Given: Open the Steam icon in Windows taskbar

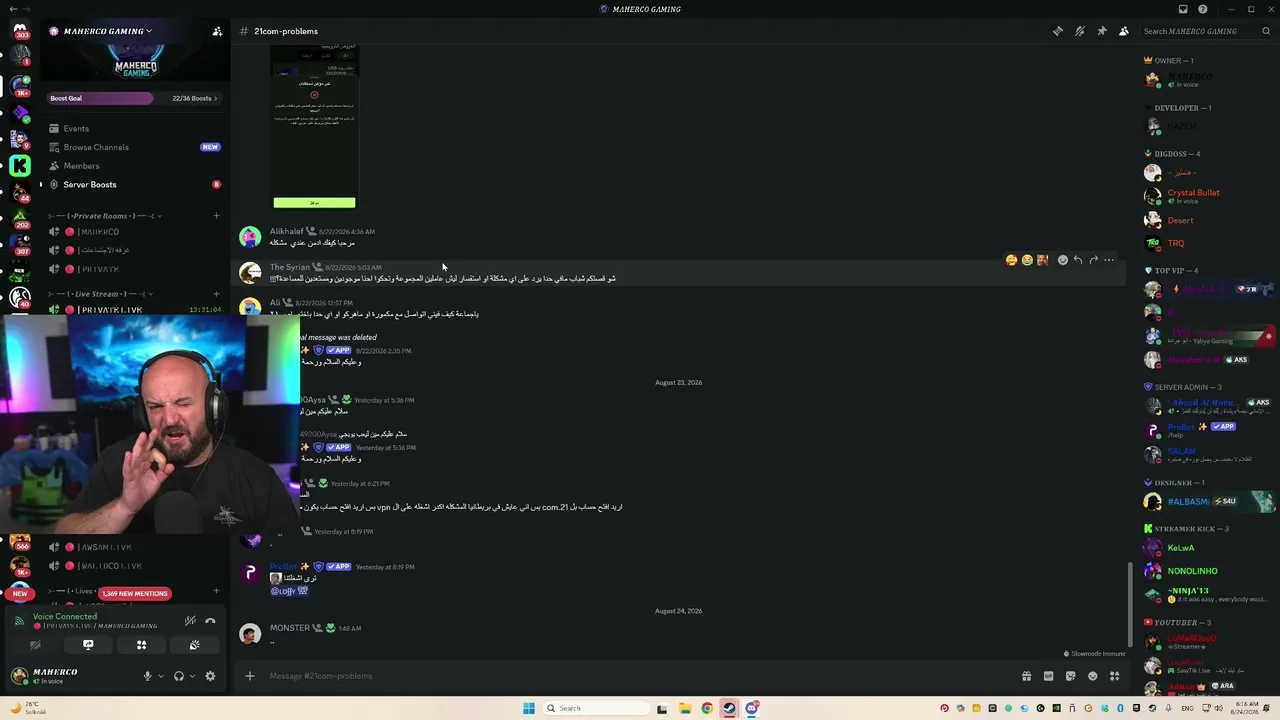Looking at the screenshot, I should [729, 708].
